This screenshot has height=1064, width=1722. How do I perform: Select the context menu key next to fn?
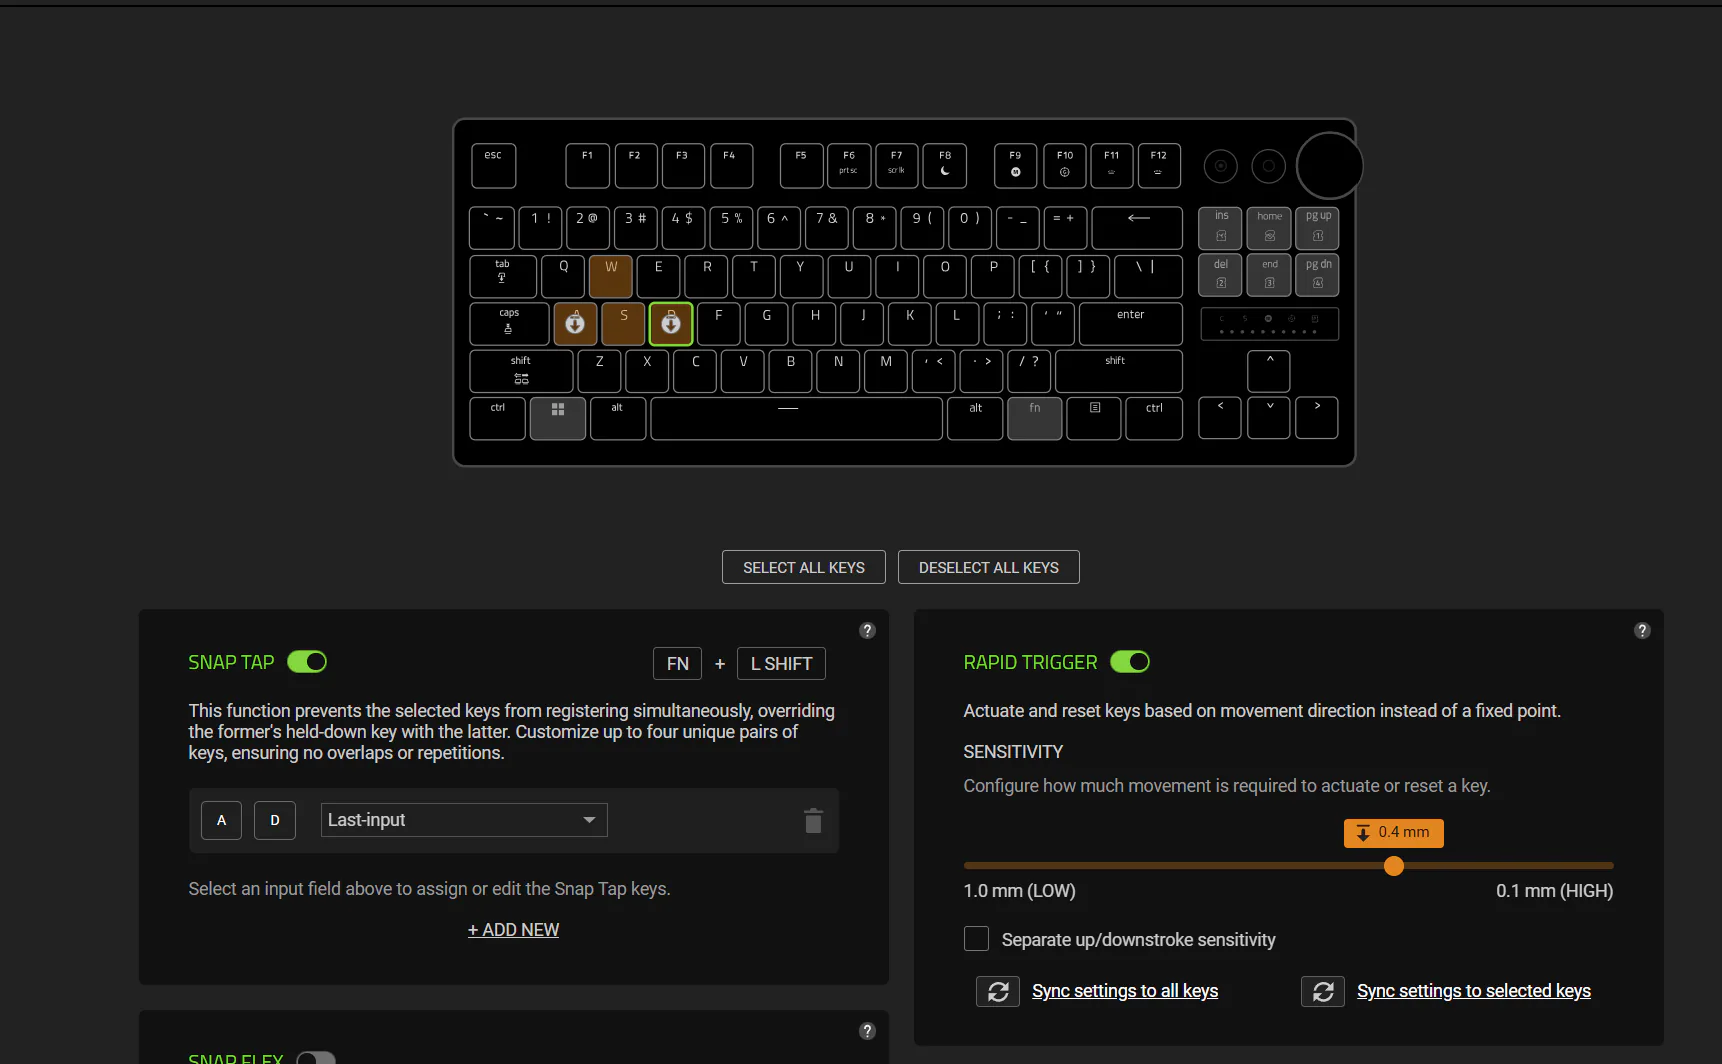coord(1094,418)
